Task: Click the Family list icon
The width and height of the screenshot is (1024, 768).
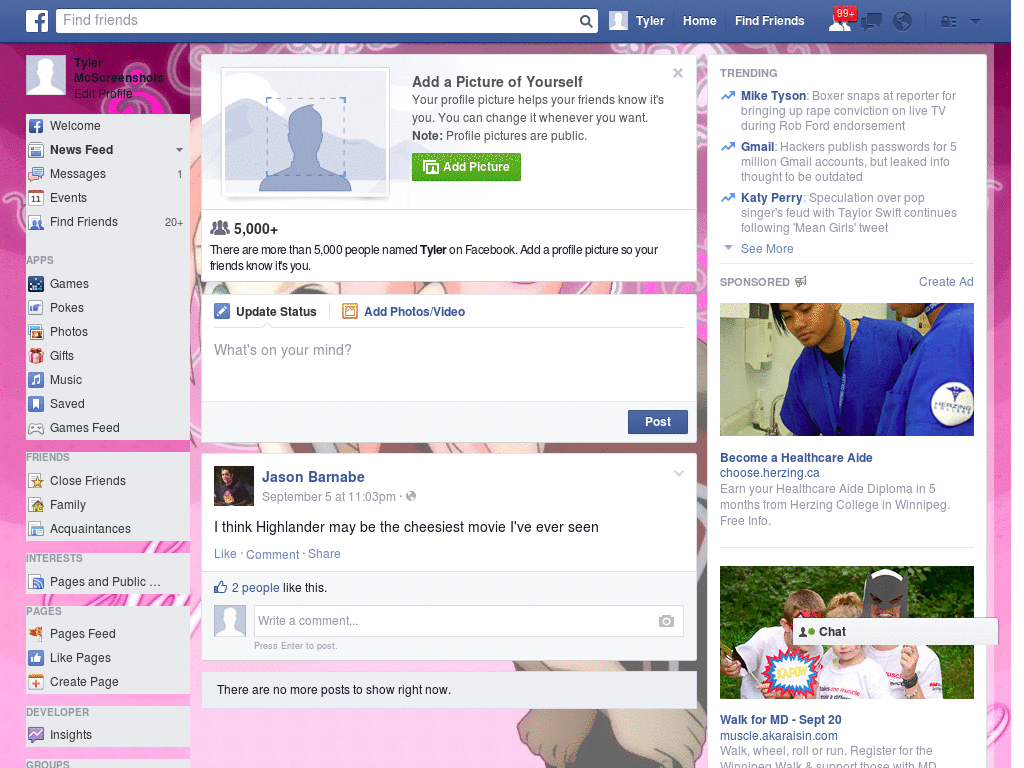Action: click(x=36, y=505)
